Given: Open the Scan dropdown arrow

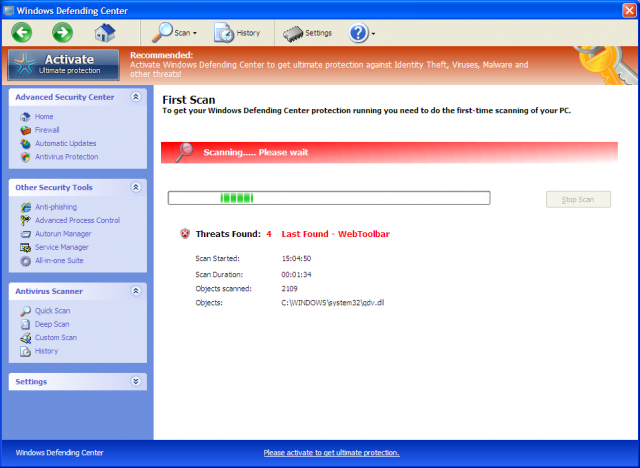Looking at the screenshot, I should 195,33.
